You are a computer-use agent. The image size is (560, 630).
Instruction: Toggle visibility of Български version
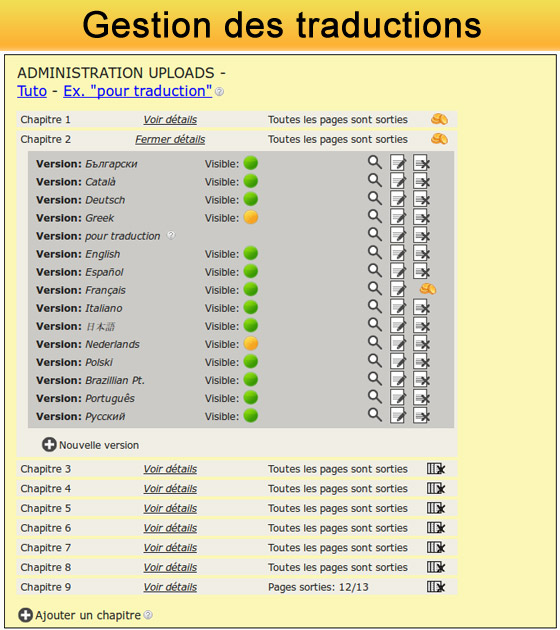click(251, 163)
